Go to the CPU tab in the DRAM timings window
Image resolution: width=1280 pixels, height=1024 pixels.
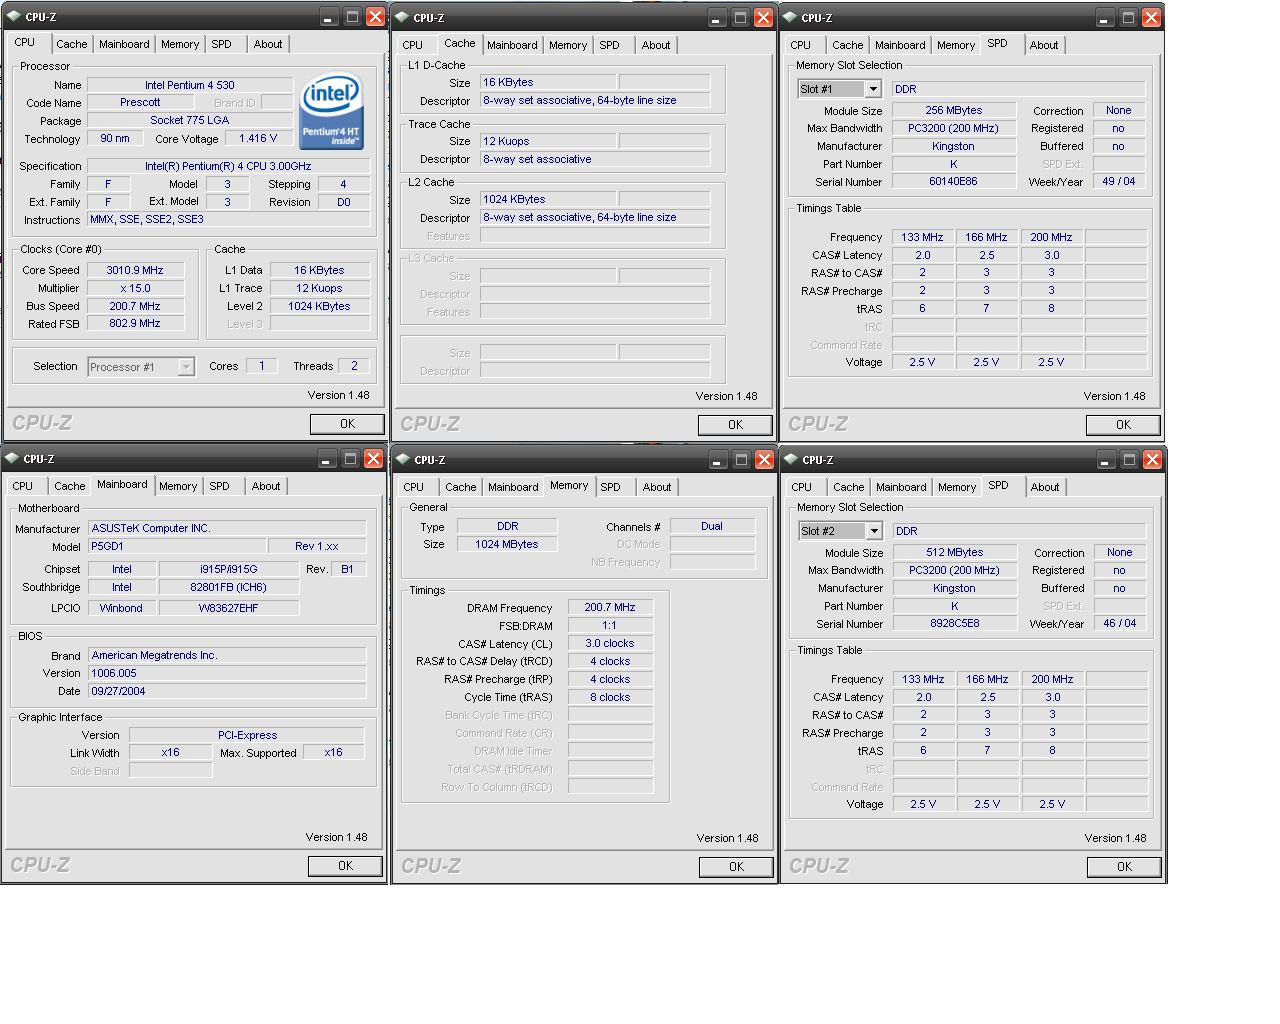[x=413, y=487]
